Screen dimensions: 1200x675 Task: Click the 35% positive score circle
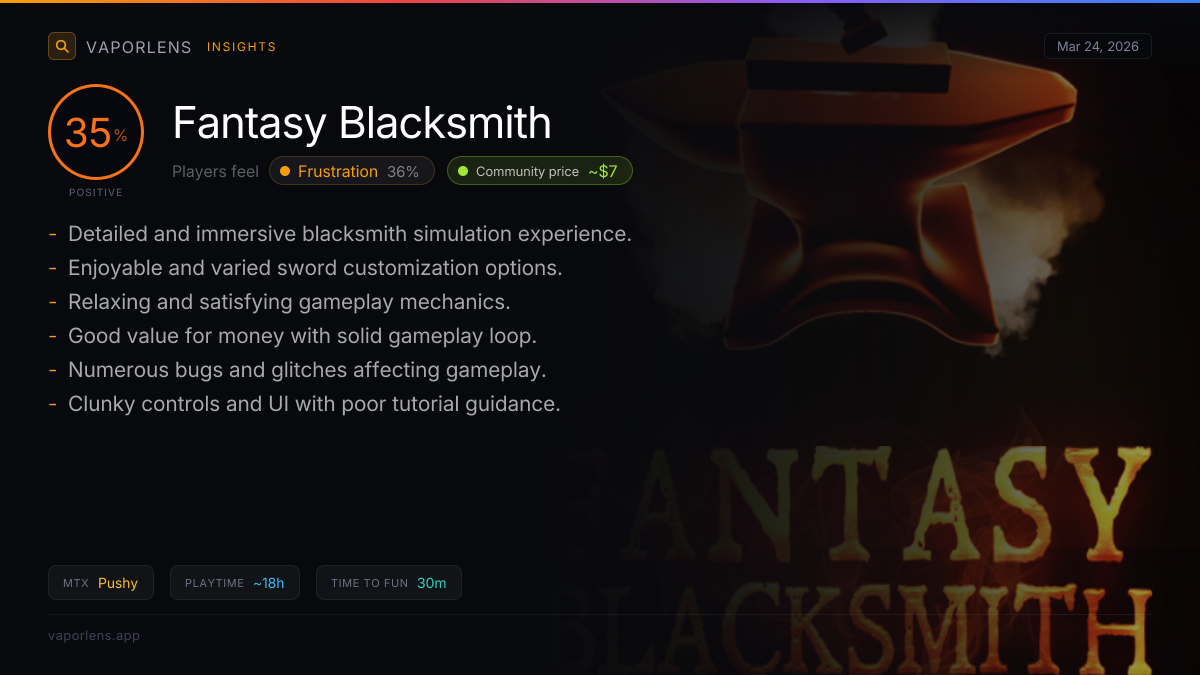pos(96,132)
